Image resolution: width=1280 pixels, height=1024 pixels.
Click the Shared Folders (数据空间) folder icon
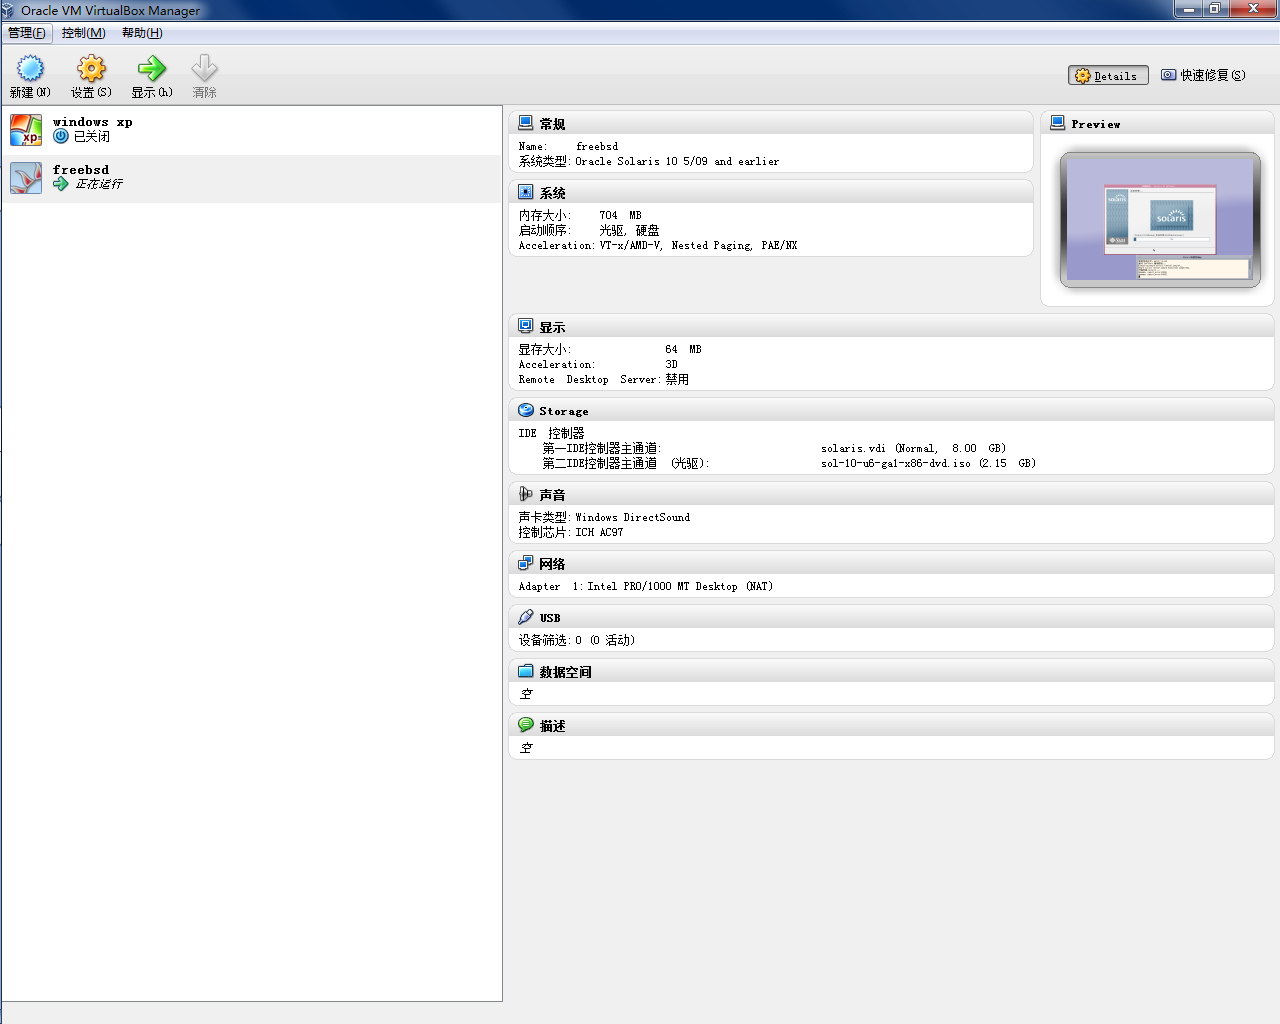tap(526, 671)
